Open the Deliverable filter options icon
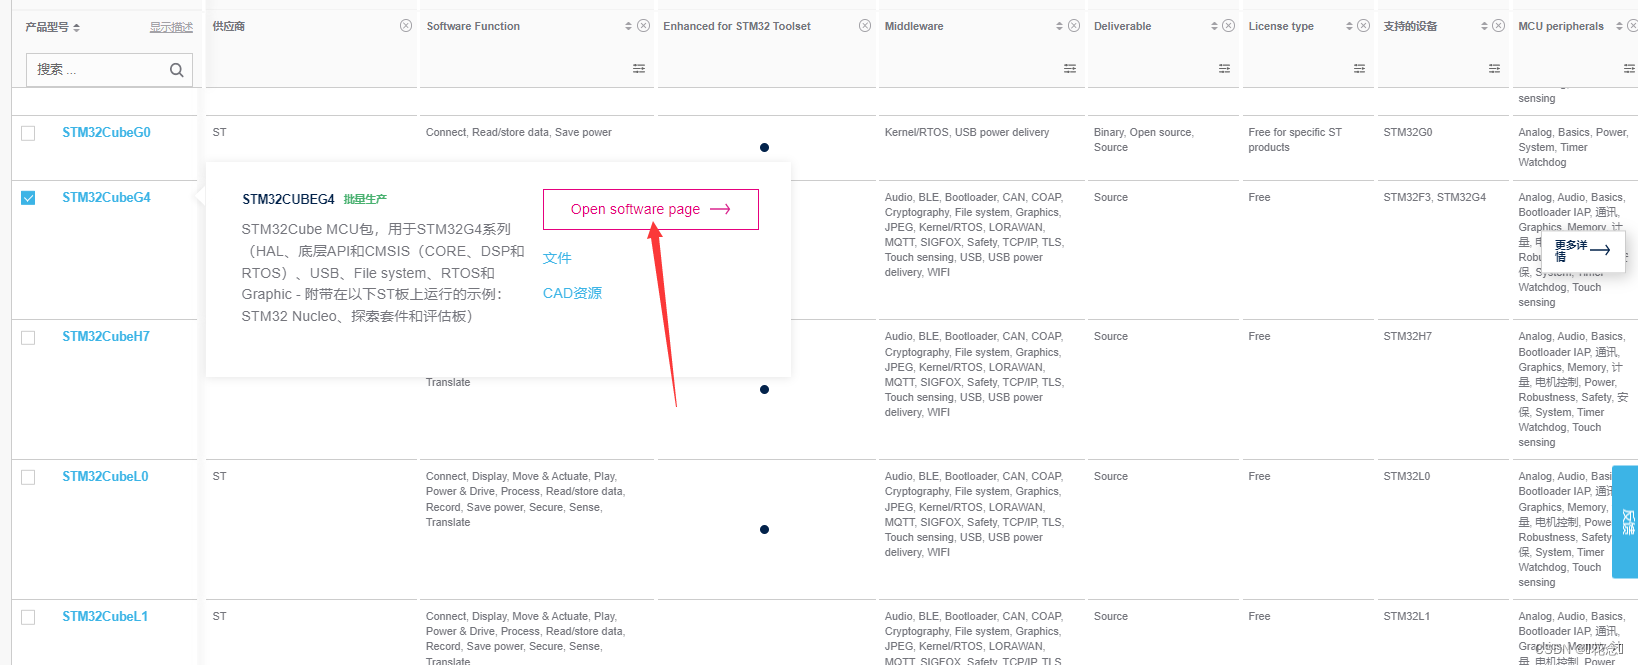The height and width of the screenshot is (665, 1638). coord(1224,68)
